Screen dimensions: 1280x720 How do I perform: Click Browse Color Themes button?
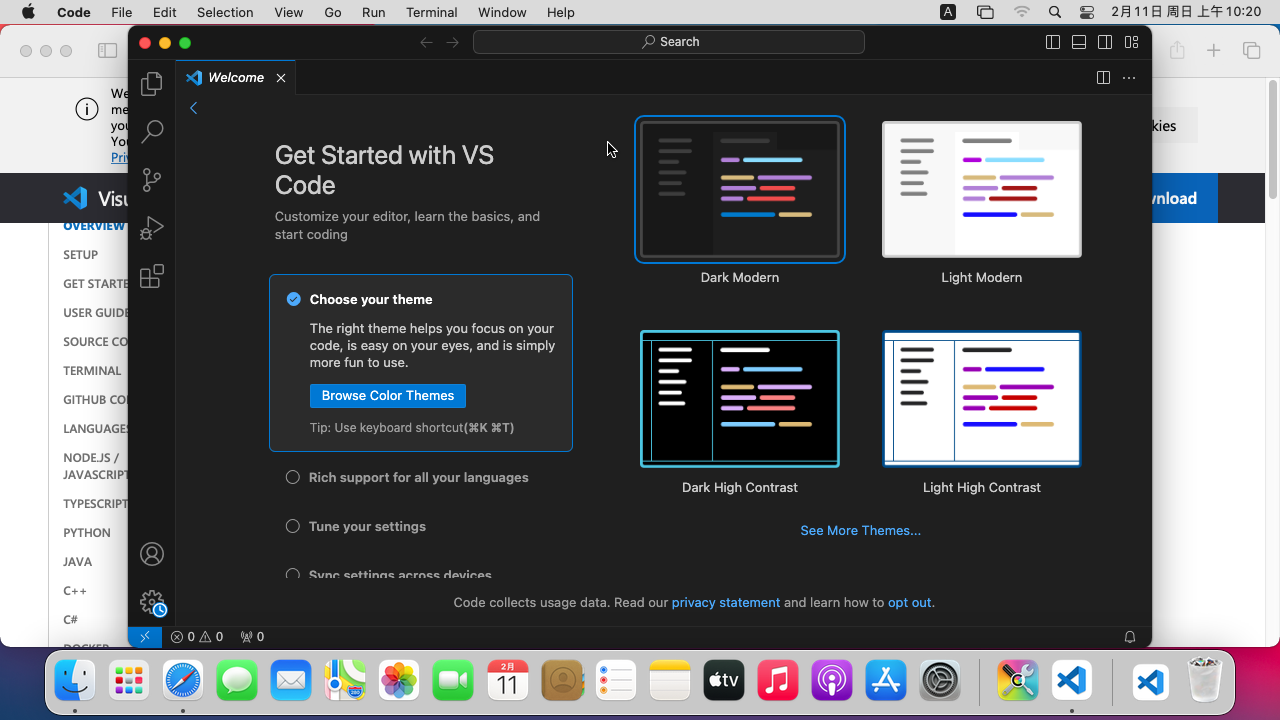tap(388, 396)
